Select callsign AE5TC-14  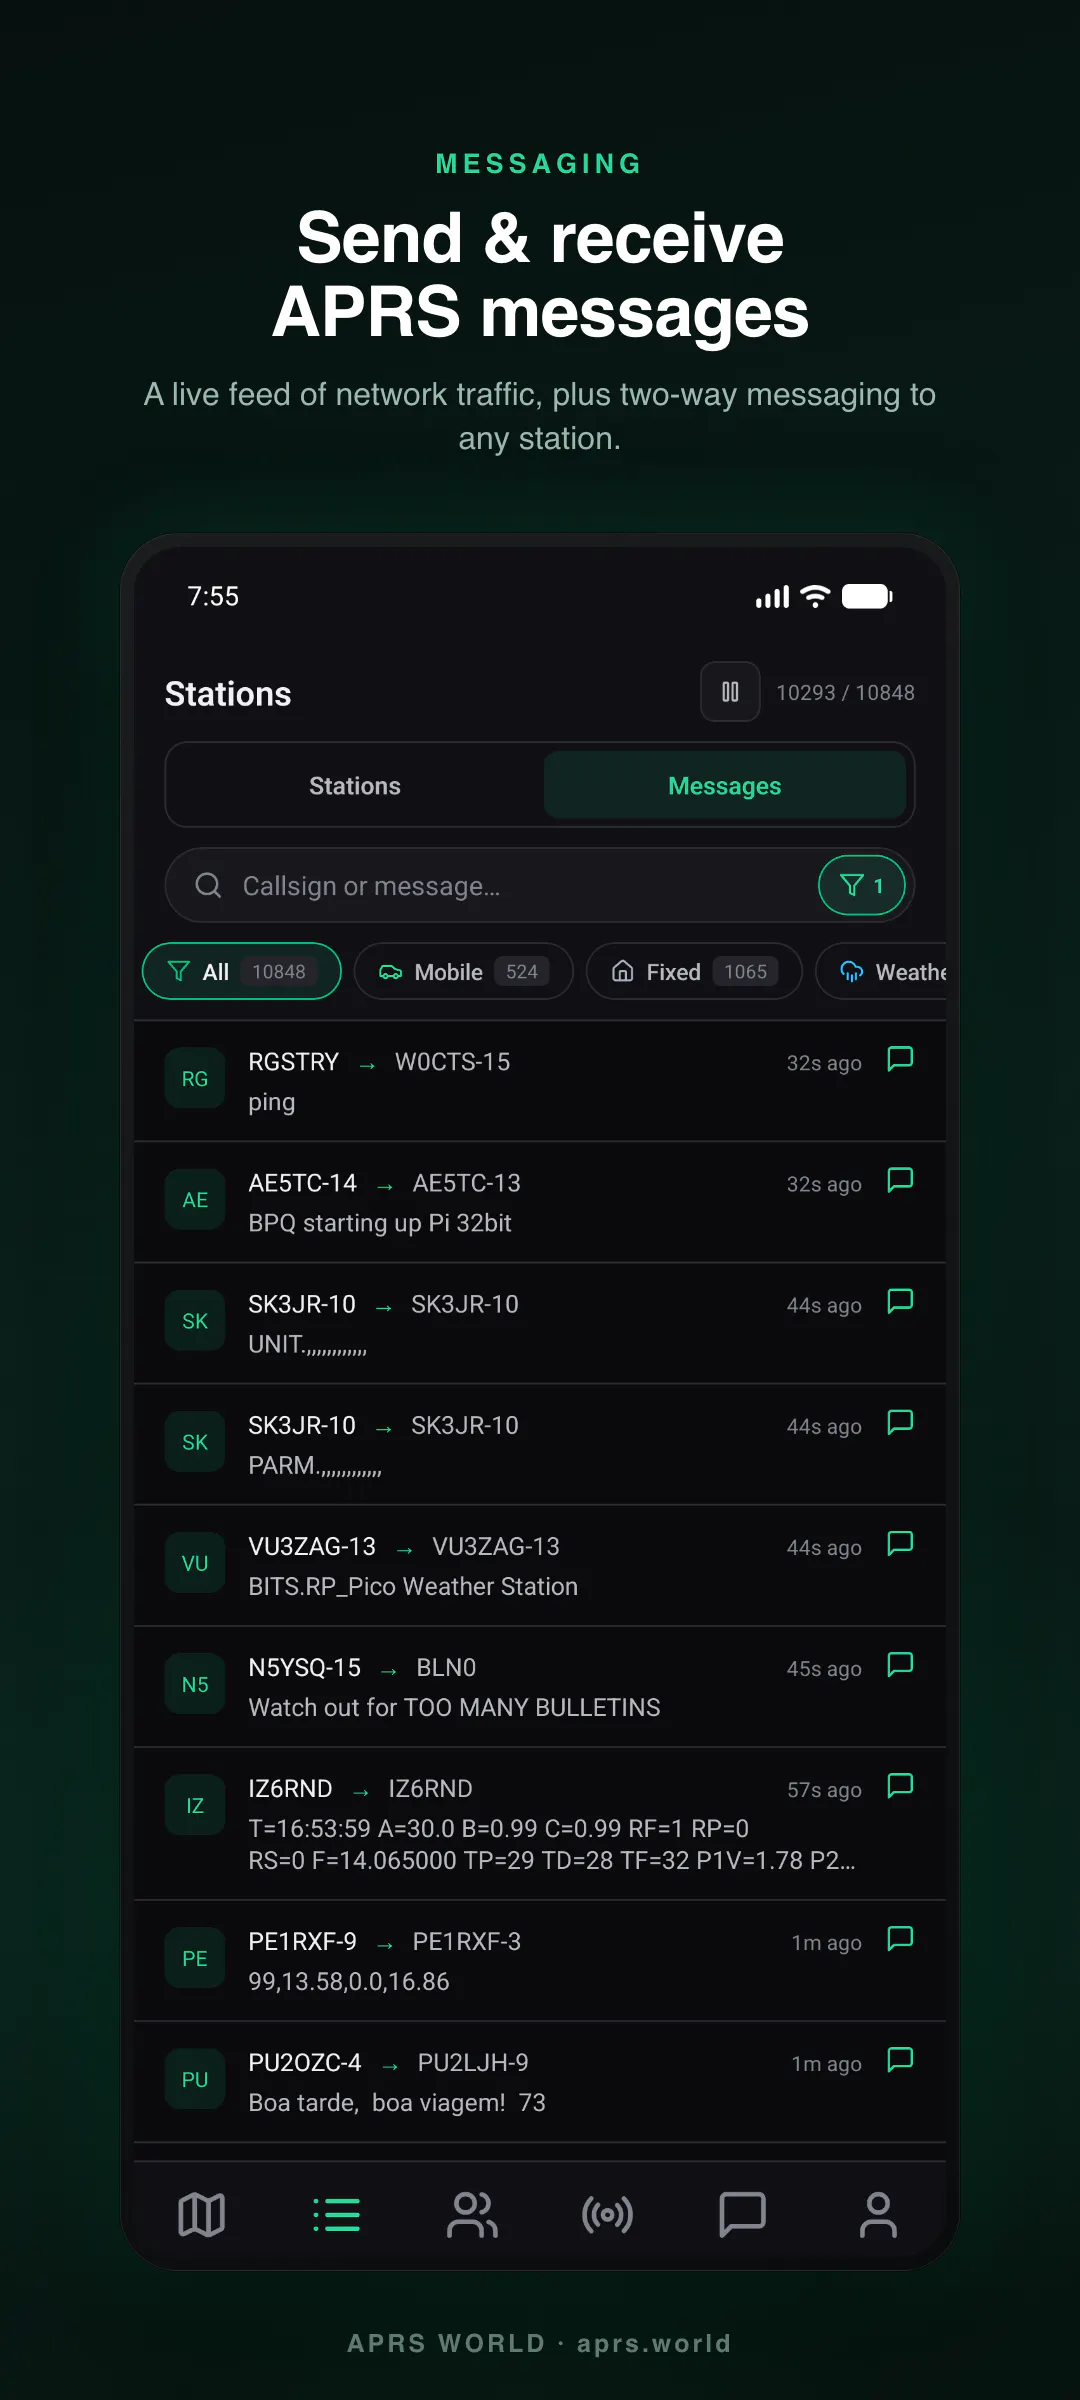[302, 1183]
